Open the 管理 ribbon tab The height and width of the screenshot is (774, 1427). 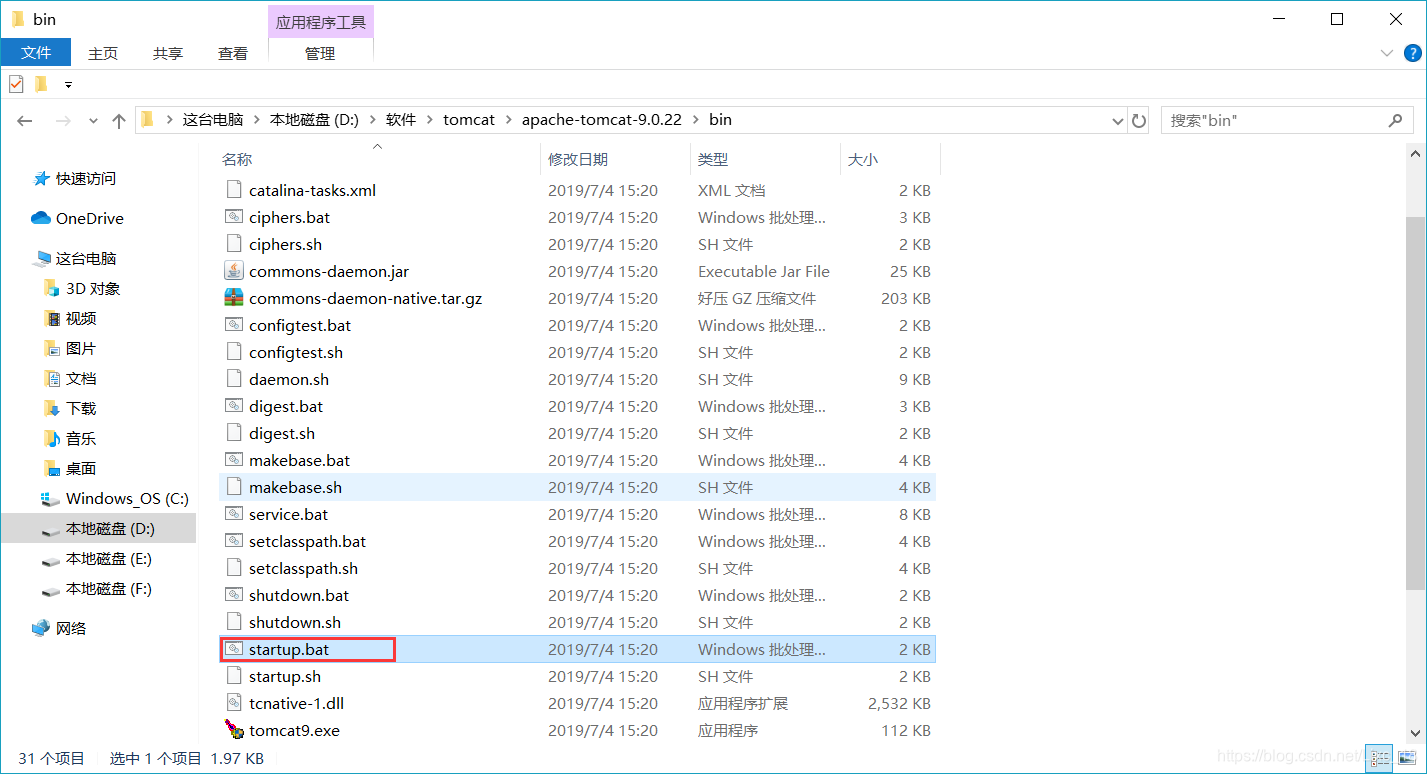pos(320,53)
